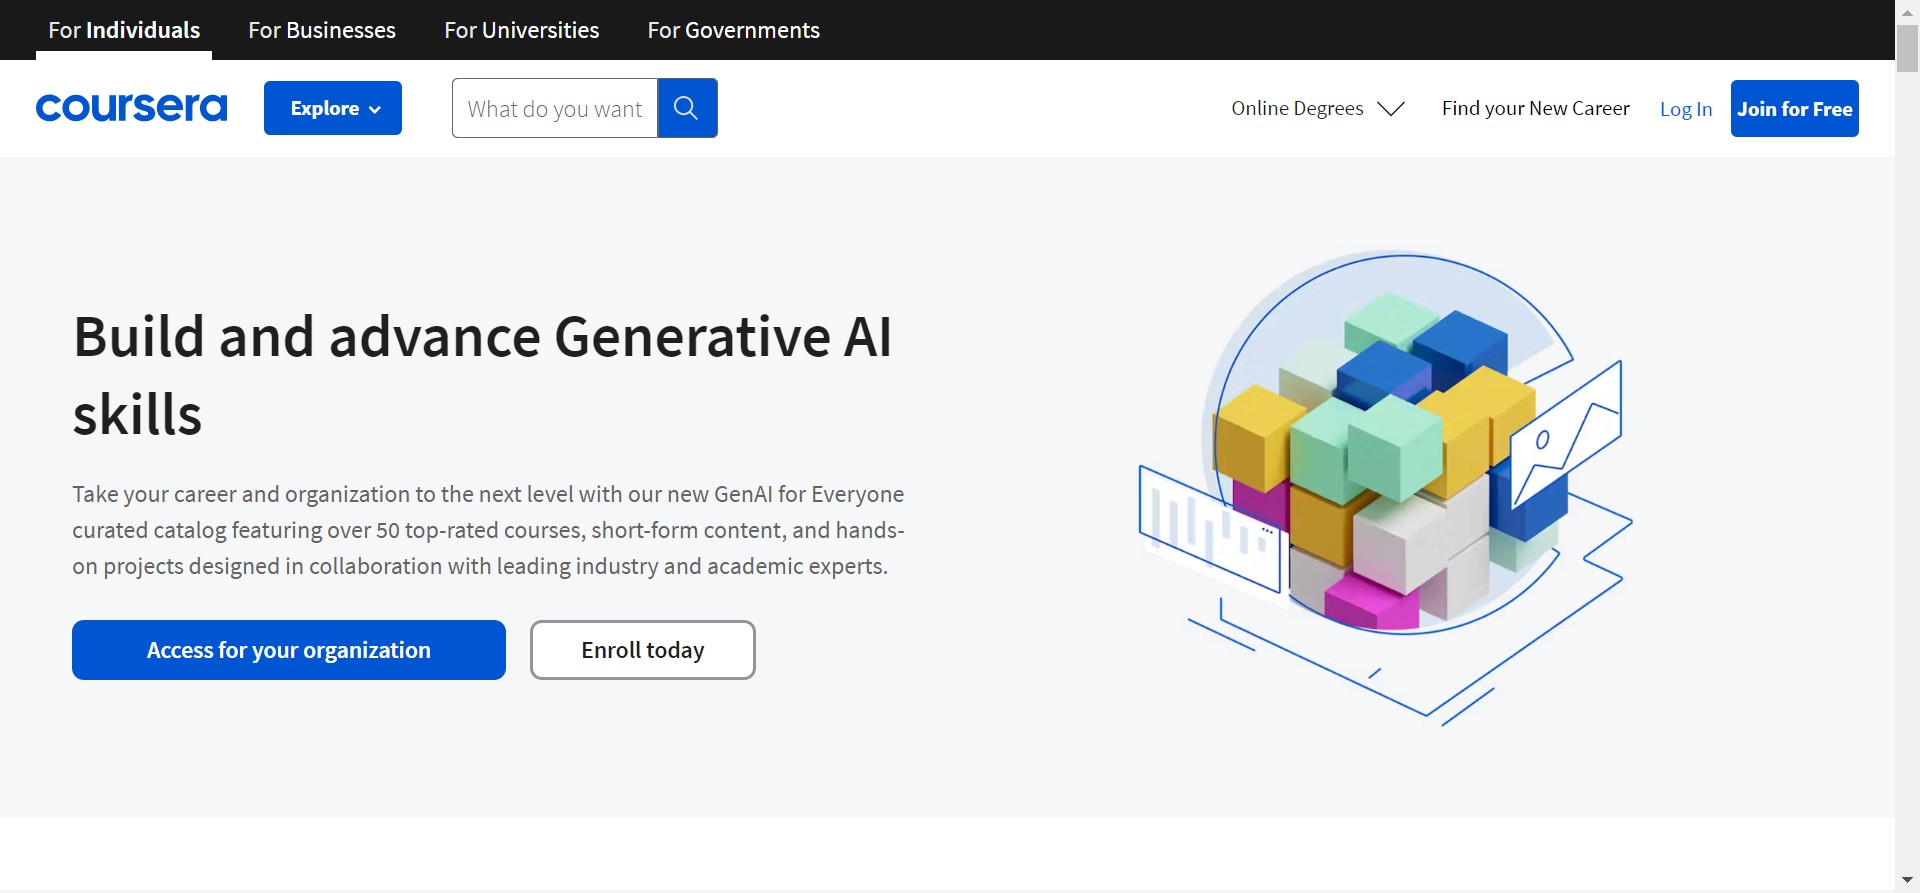Viewport: 1920px width, 893px height.
Task: Select the For Governments tab
Action: (733, 30)
